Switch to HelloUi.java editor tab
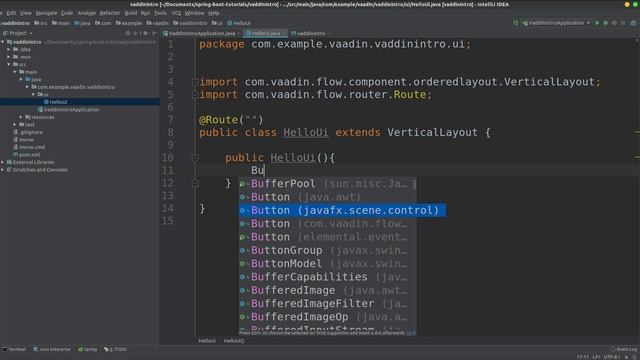This screenshot has height=360, width=640. click(265, 33)
